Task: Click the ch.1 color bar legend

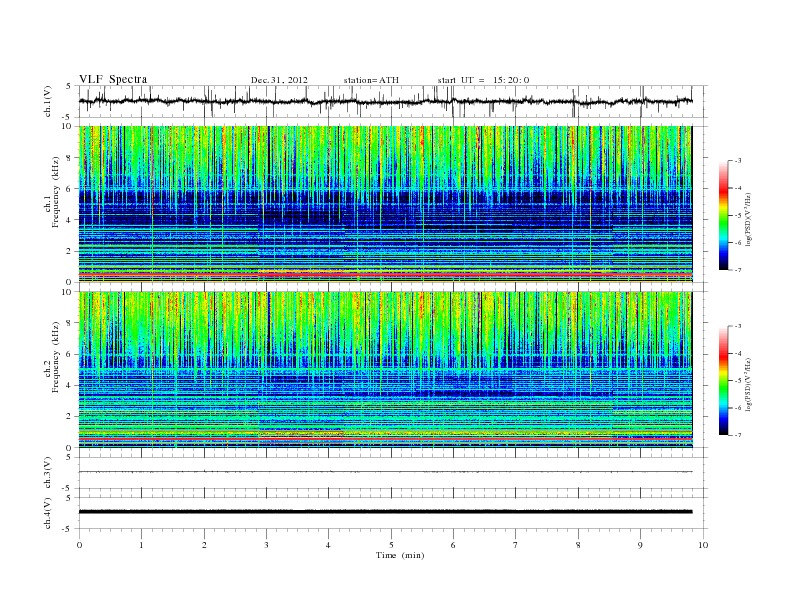Action: tap(724, 215)
